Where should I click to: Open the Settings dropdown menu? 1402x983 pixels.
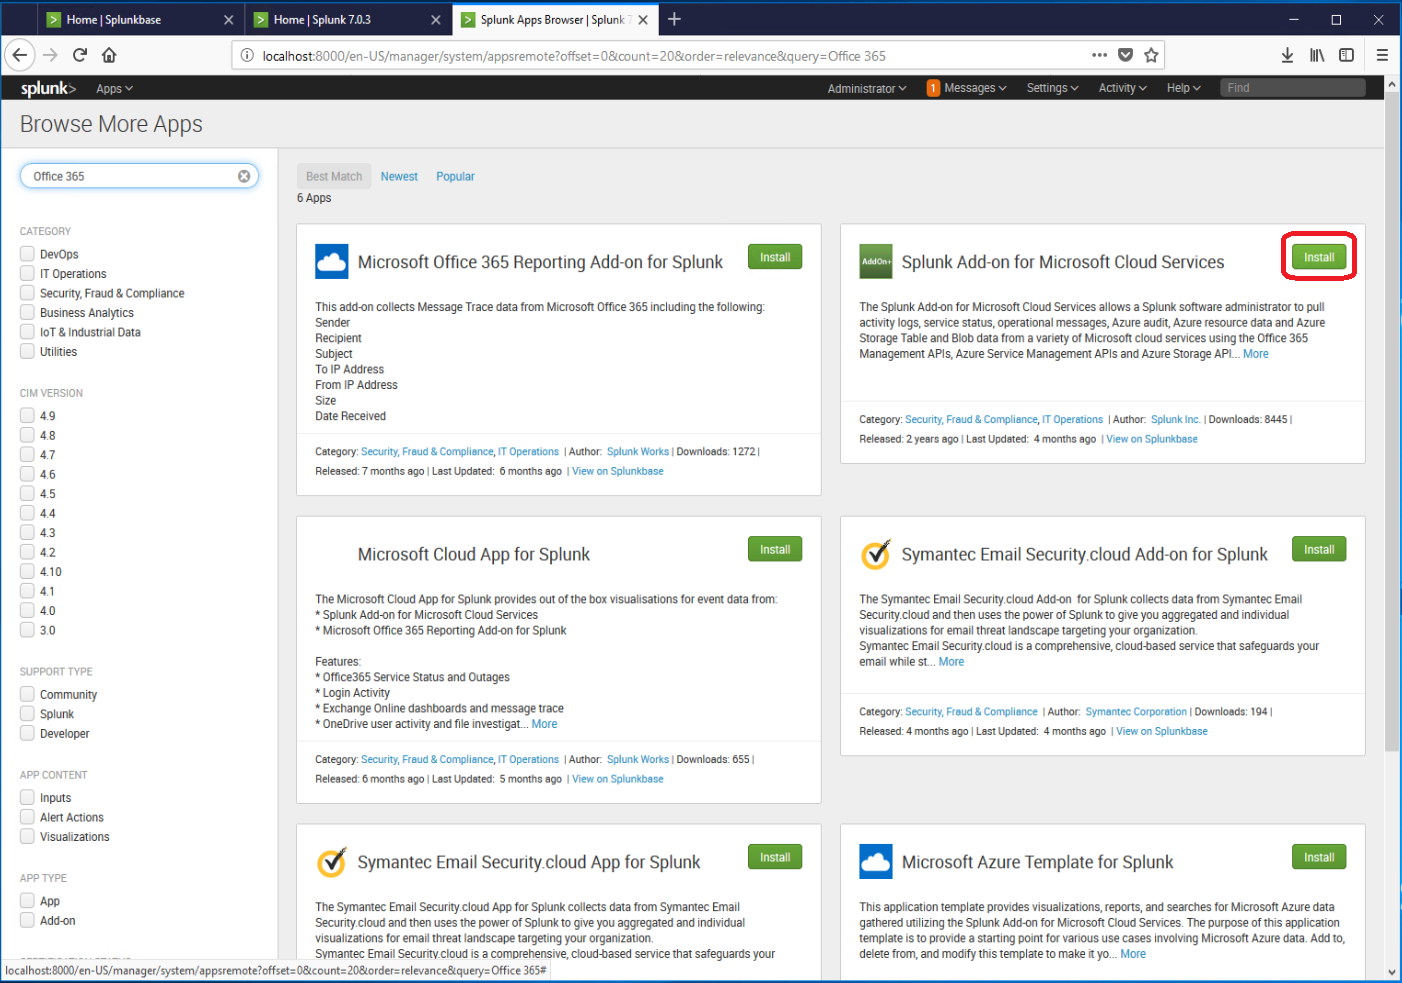point(1052,88)
